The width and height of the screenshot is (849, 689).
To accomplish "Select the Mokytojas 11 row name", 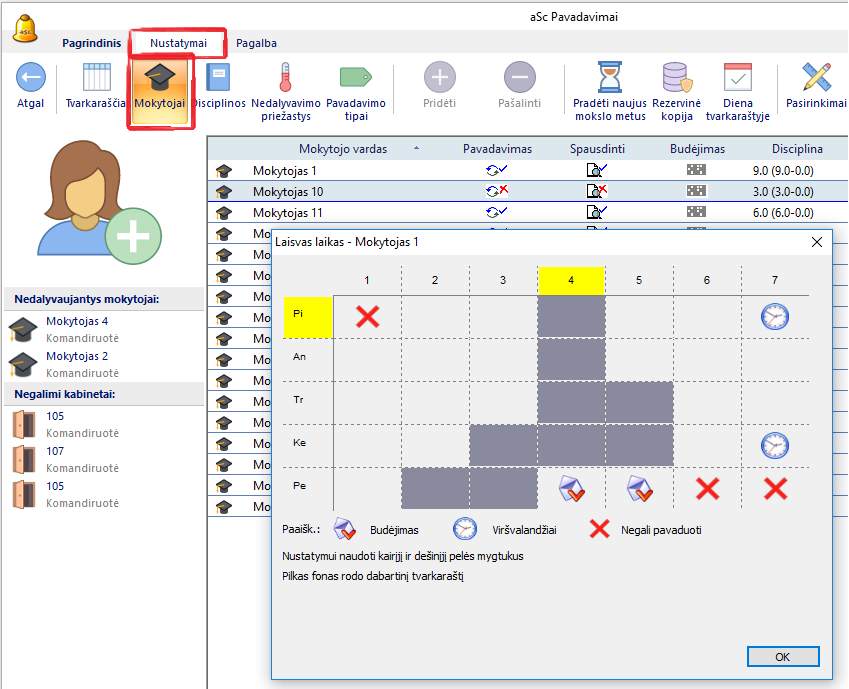I will (287, 213).
